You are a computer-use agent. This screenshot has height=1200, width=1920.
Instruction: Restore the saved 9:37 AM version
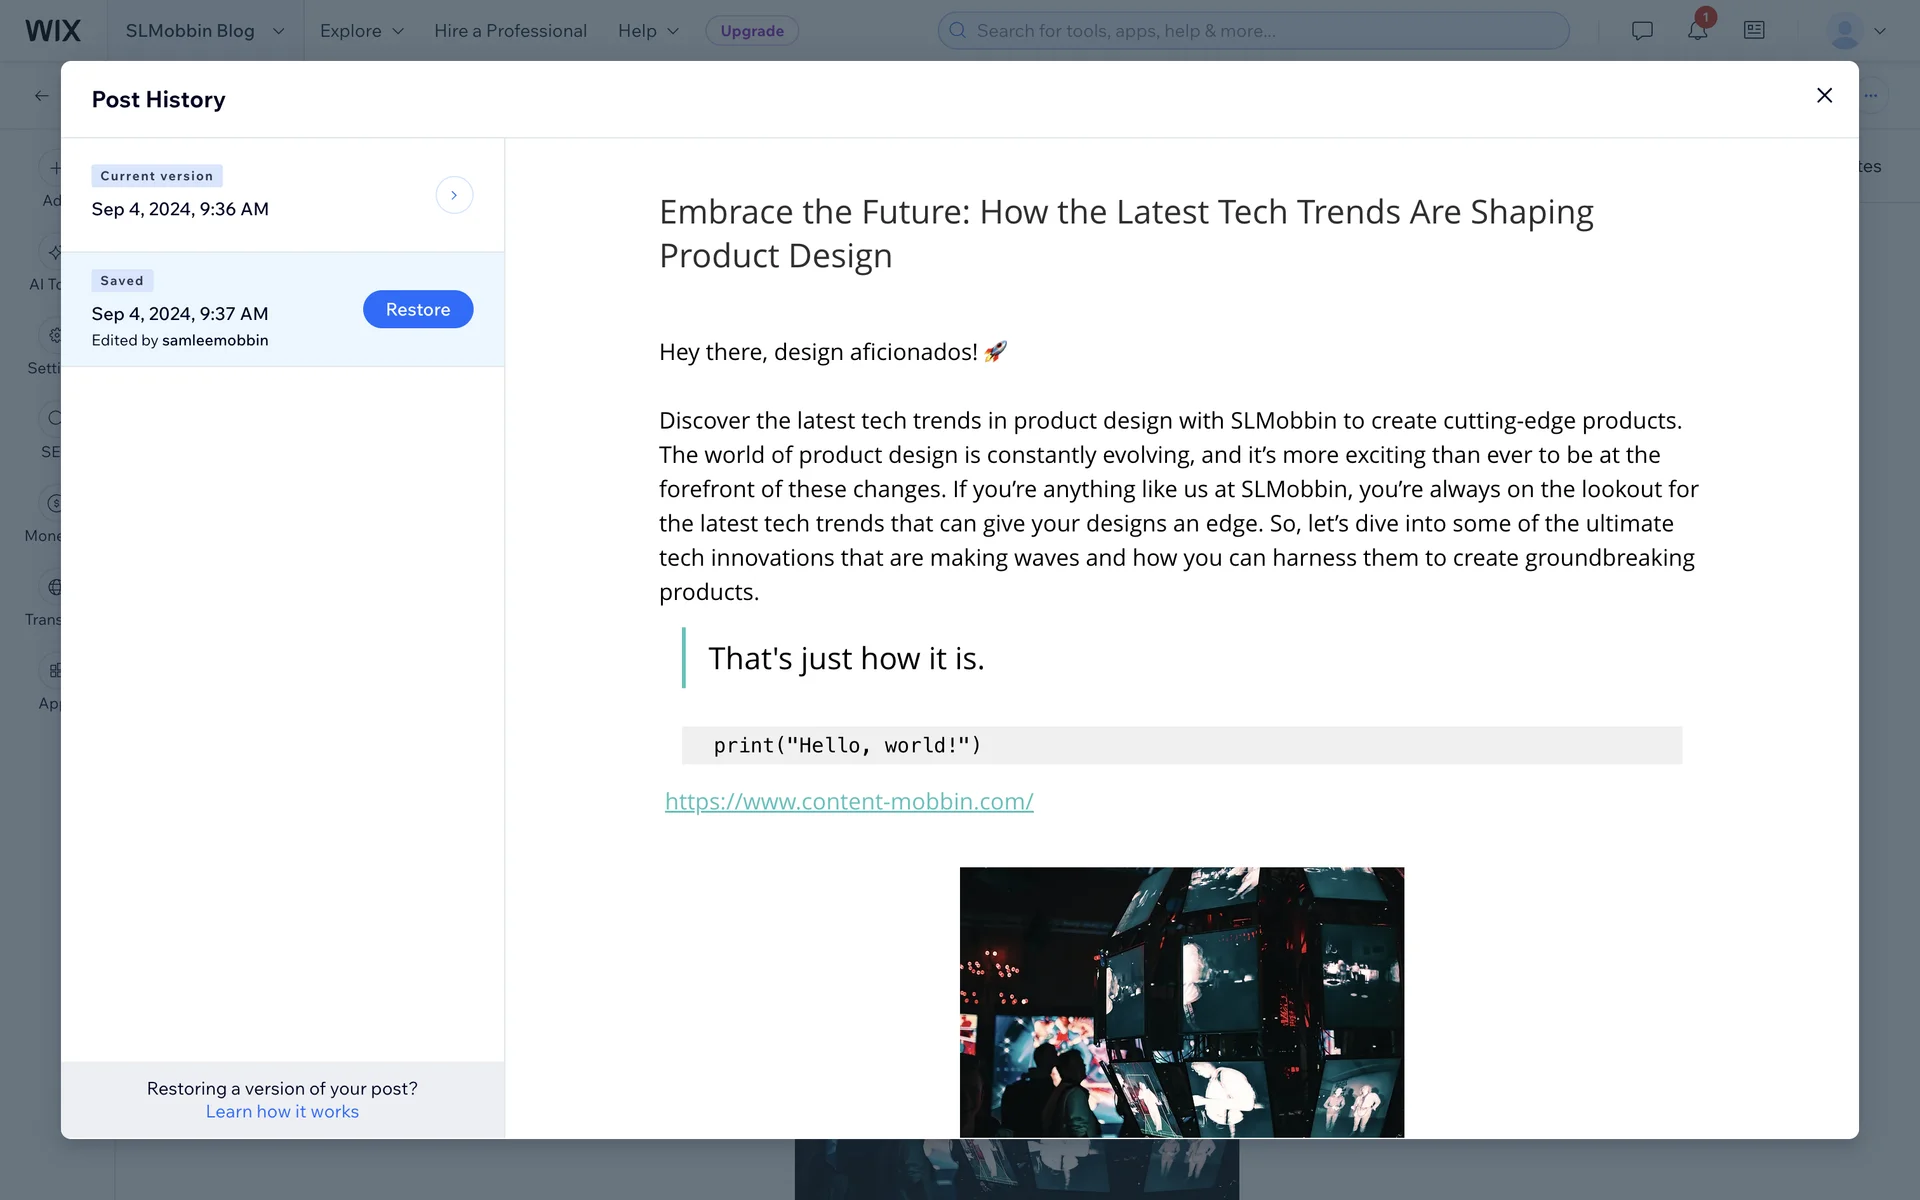(417, 309)
